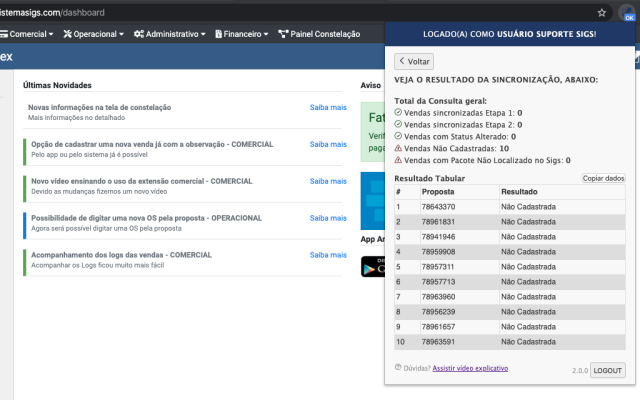Select proposta 78961657 in the table
This screenshot has height=400, width=640.
[438, 327]
